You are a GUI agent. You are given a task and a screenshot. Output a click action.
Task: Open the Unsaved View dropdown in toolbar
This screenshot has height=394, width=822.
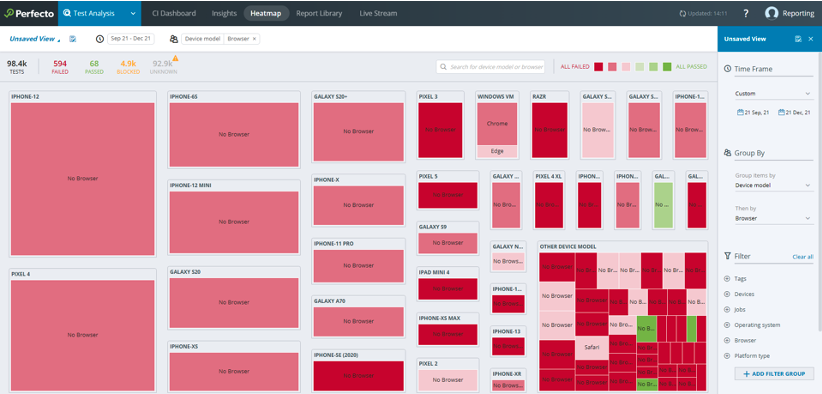35,39
